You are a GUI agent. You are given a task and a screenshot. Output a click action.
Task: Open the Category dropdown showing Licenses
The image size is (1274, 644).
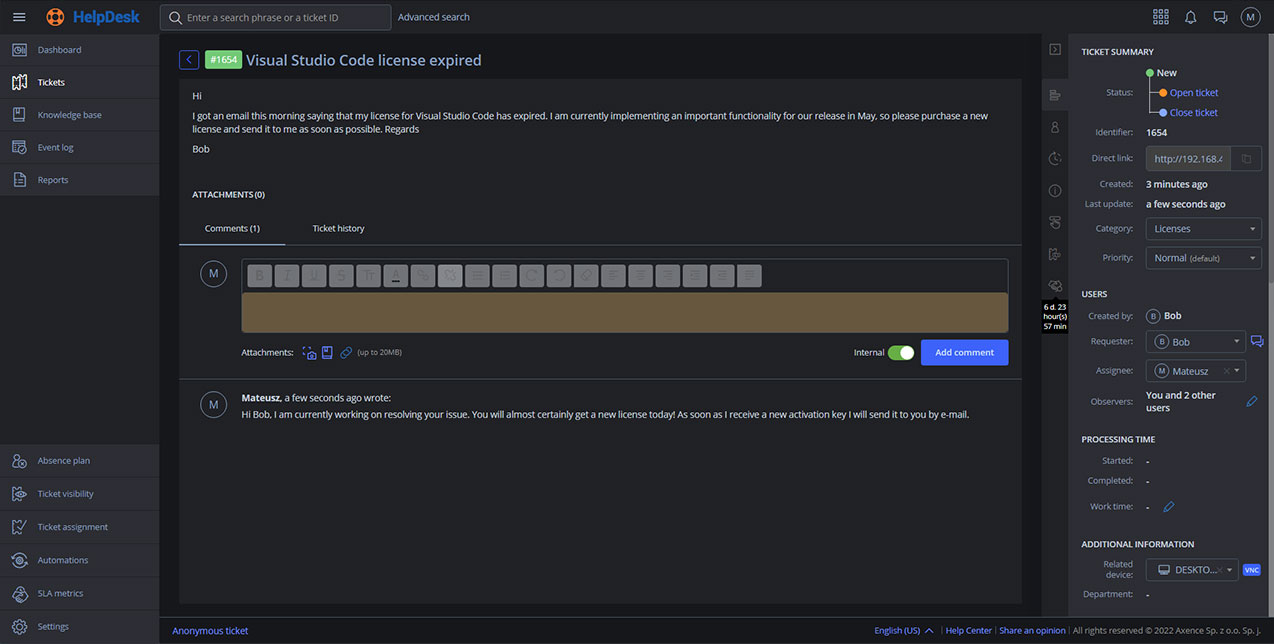[1204, 229]
